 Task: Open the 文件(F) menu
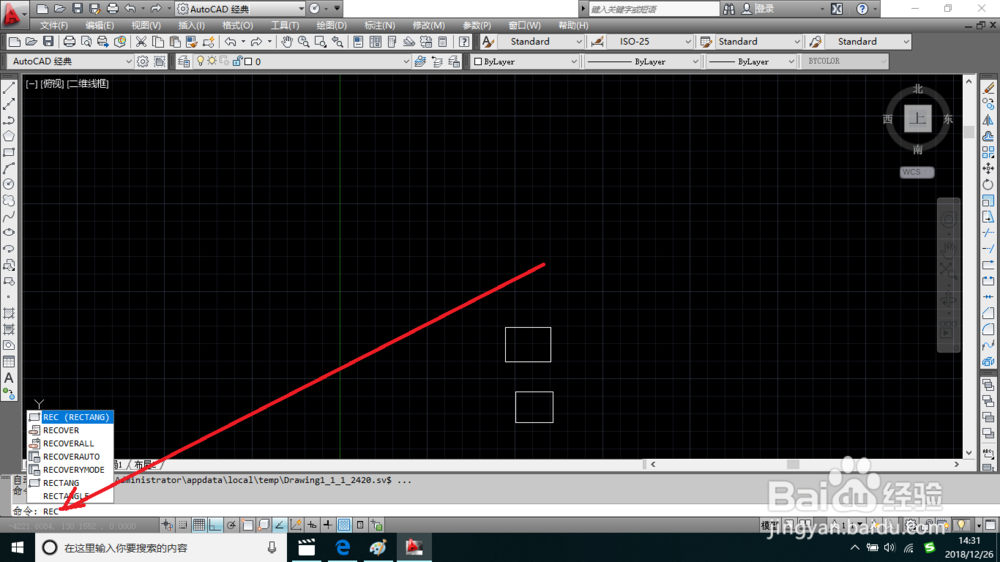[54, 26]
